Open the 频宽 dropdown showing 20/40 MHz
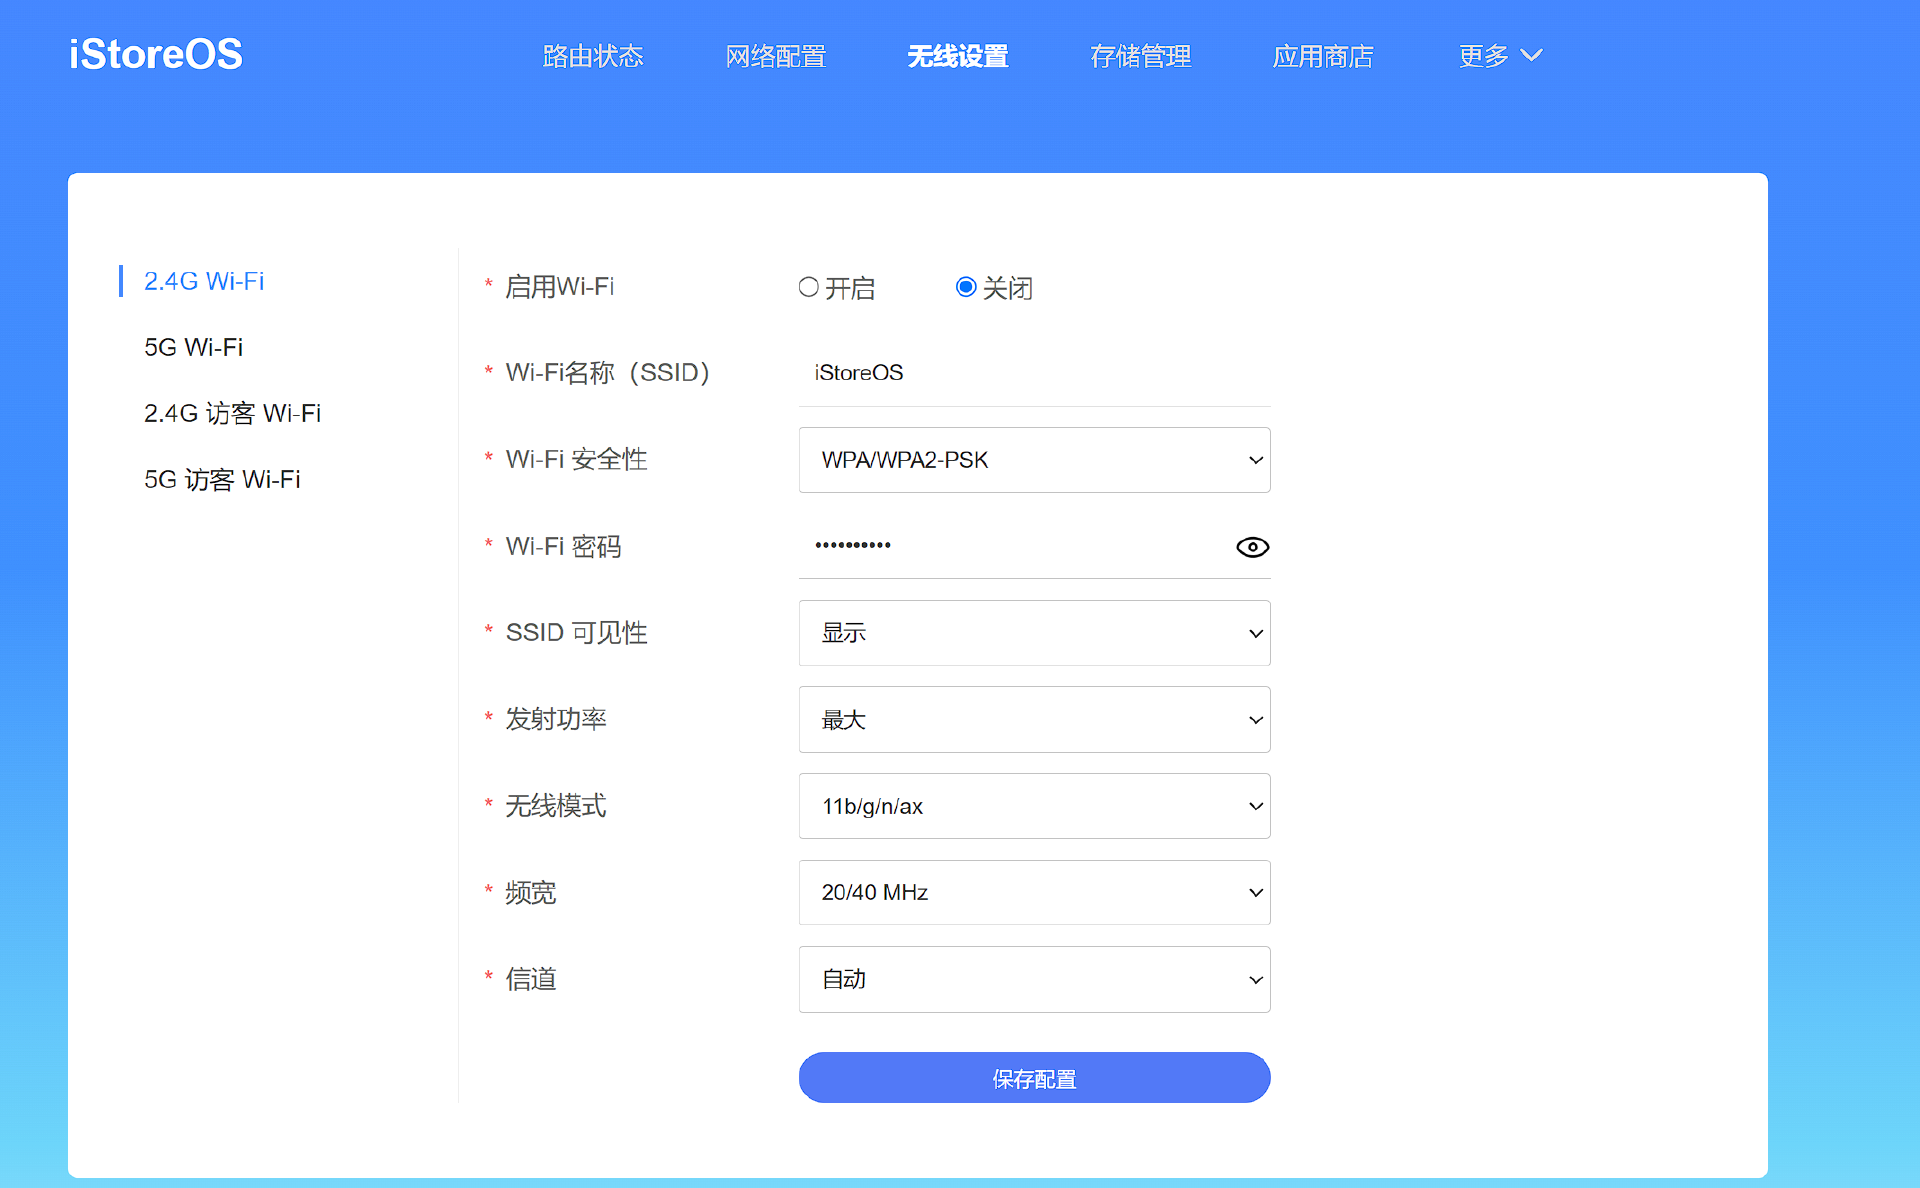Screen dimensions: 1920x1188 coord(1034,892)
